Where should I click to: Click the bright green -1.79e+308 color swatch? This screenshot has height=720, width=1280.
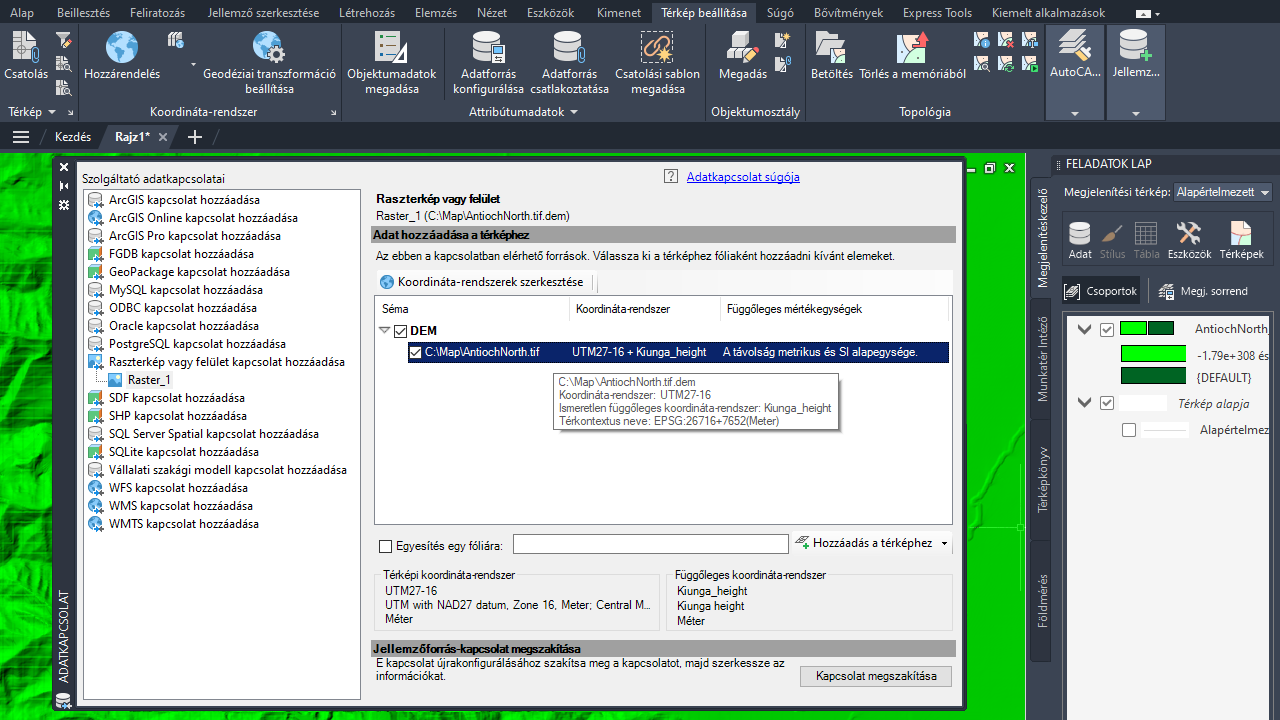point(1153,354)
